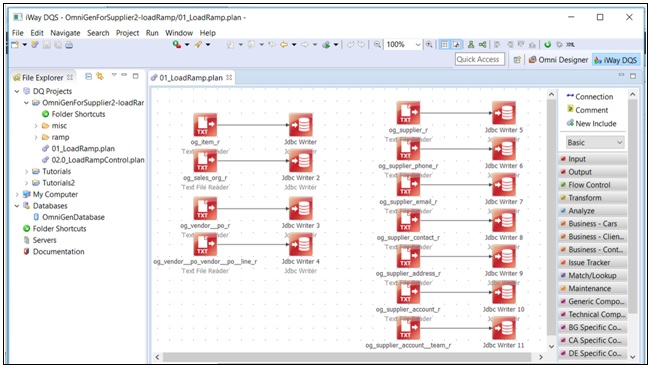Click the Zoom out magnifier icon
The width and height of the screenshot is (651, 368).
tap(377, 44)
